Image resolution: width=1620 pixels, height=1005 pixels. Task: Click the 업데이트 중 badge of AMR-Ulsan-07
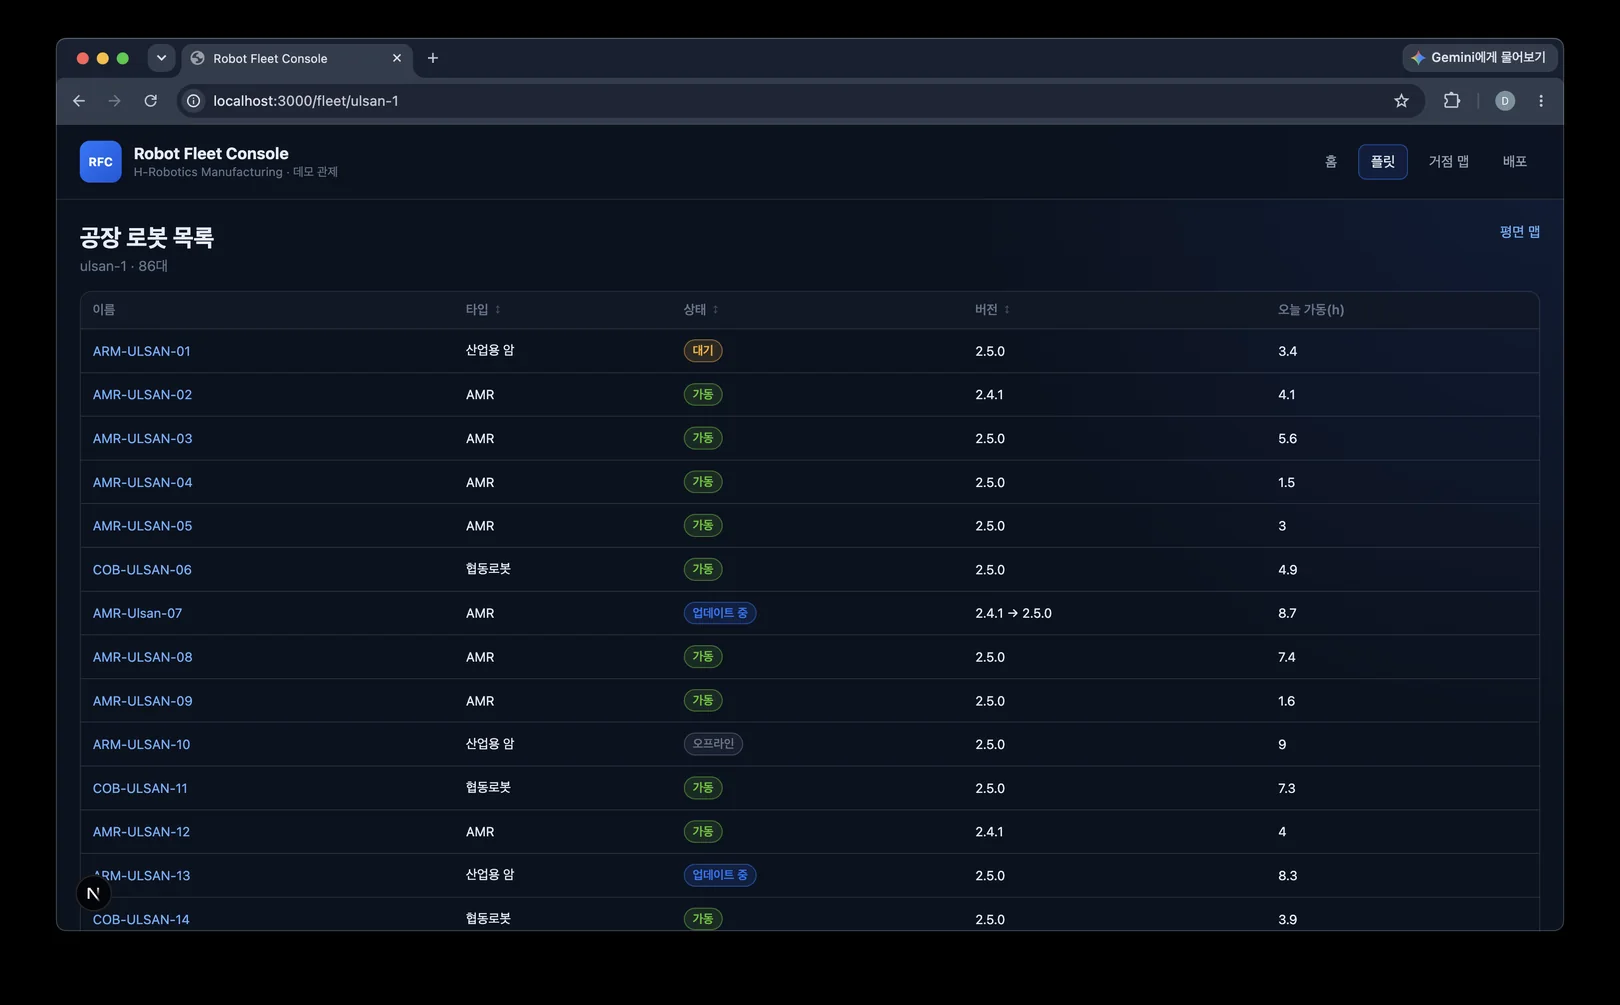point(720,613)
